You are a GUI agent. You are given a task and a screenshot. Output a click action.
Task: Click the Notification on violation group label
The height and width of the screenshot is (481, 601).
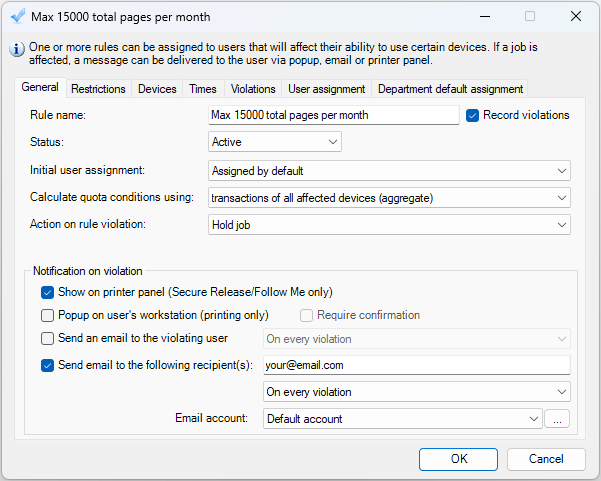[x=88, y=271]
